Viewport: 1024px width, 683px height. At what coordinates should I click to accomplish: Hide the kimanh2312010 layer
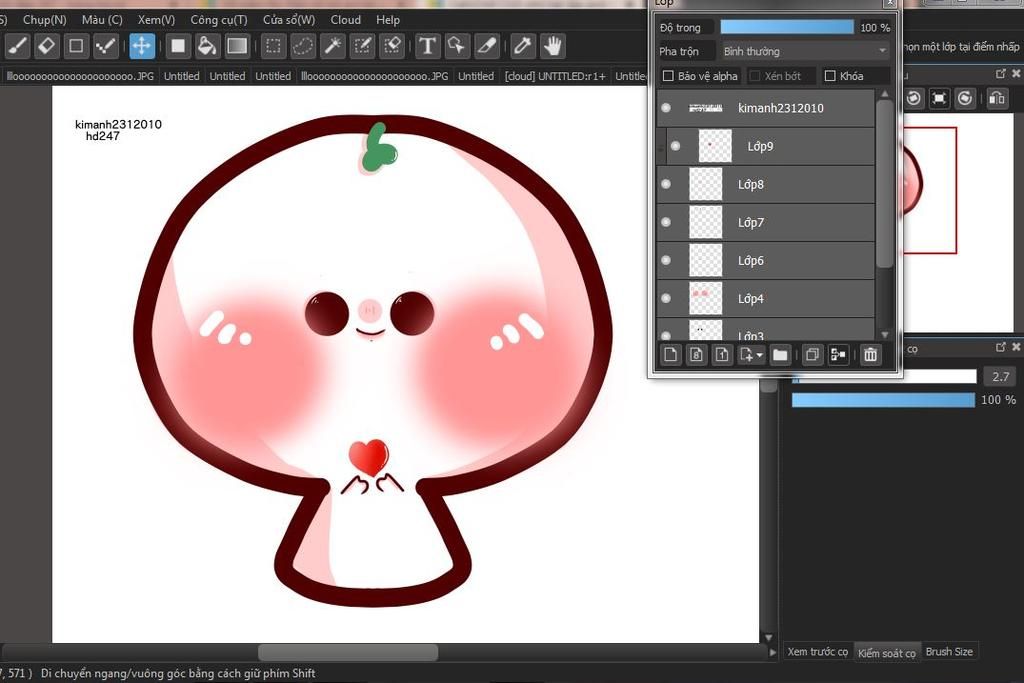click(665, 108)
